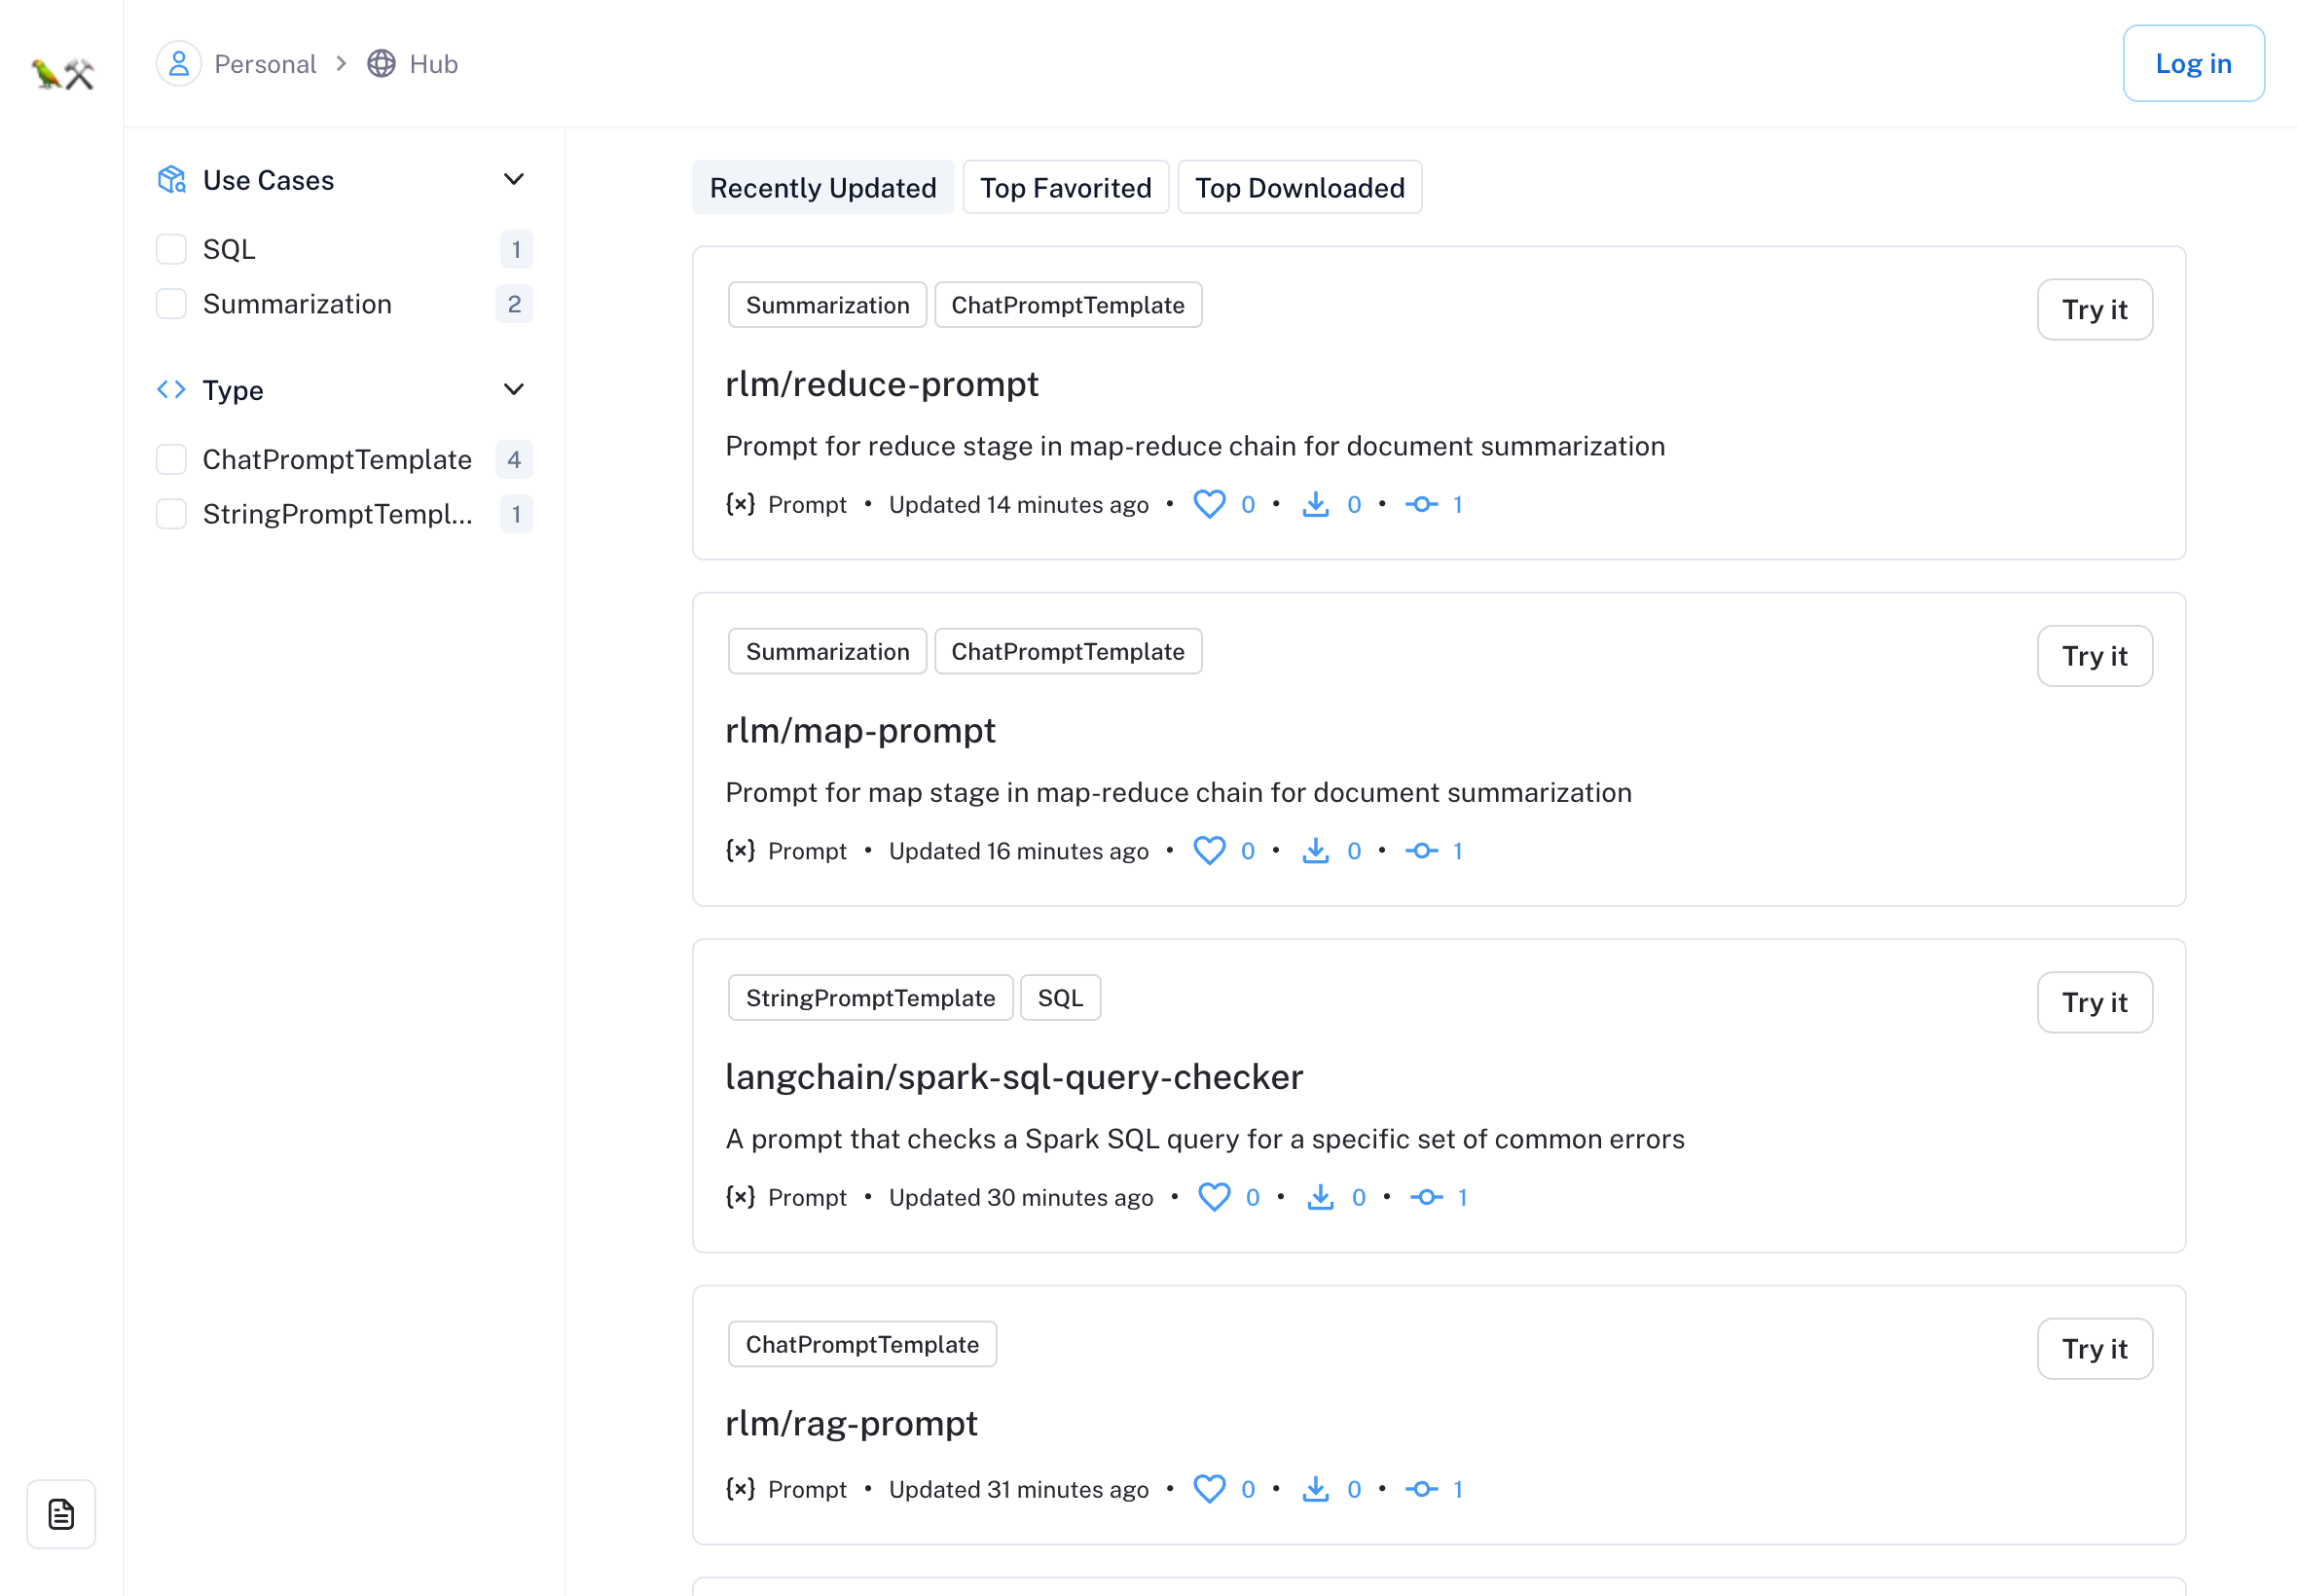
Task: Click the Spark SQL query description text
Action: [1205, 1139]
